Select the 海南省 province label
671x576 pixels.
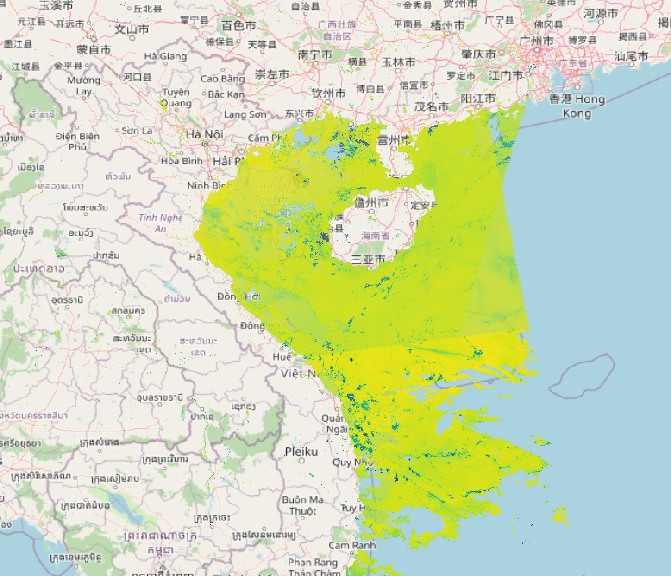[x=376, y=235]
